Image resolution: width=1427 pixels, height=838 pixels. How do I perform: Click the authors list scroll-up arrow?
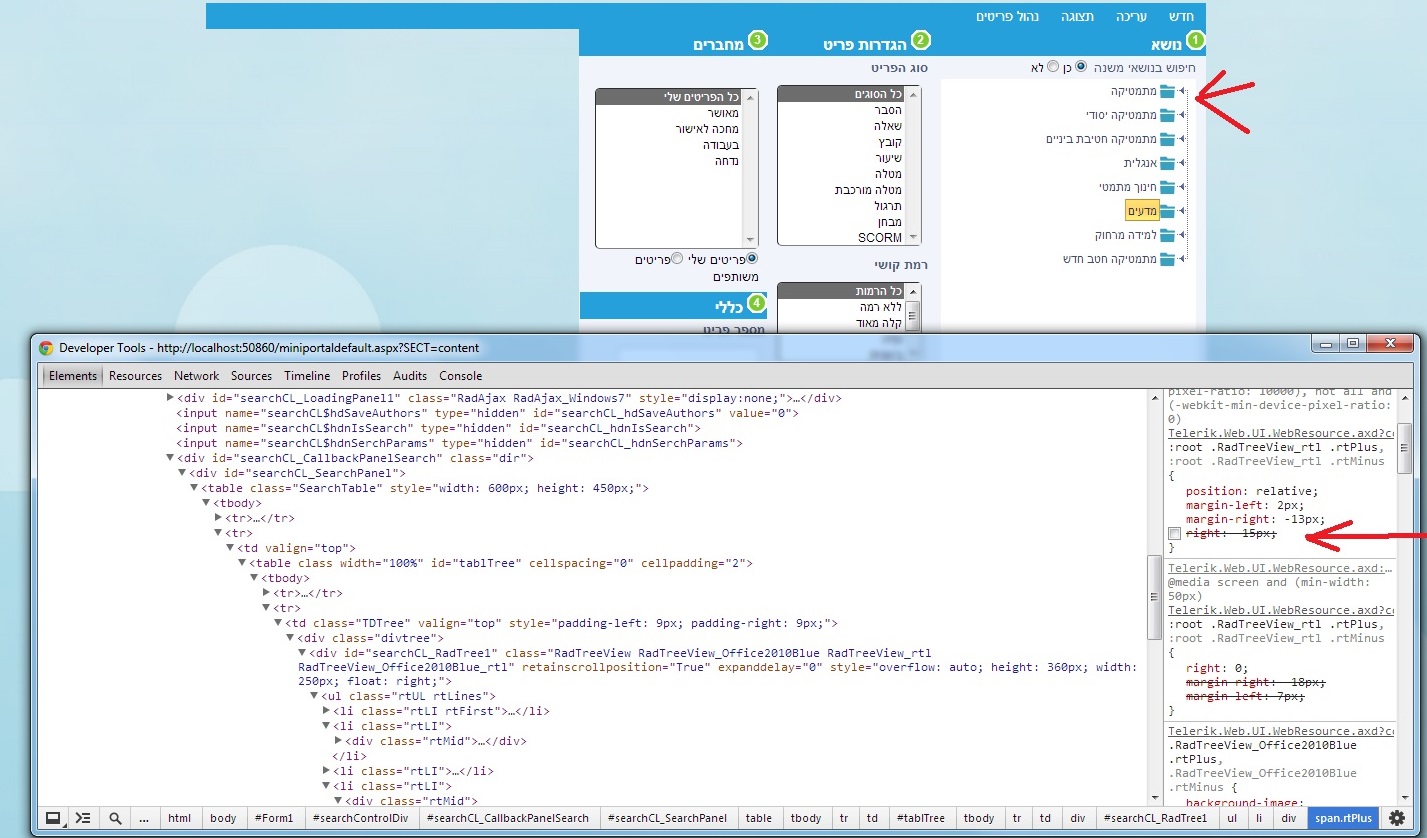tap(750, 96)
